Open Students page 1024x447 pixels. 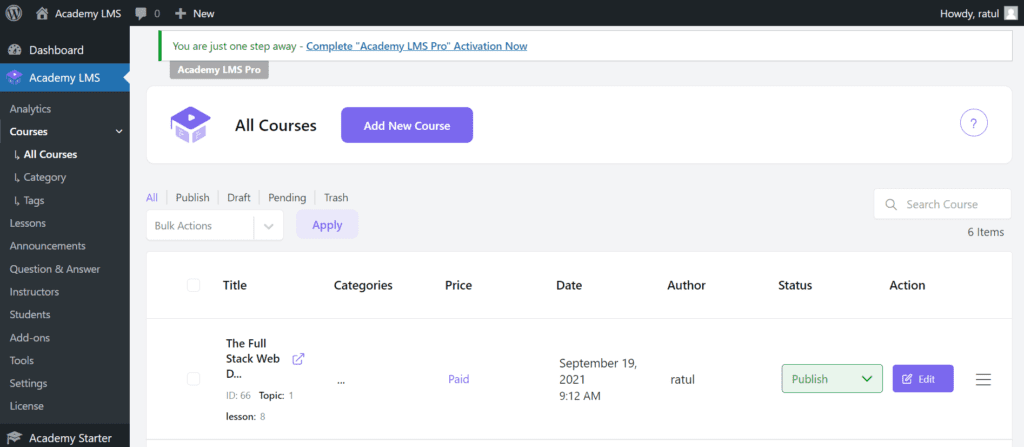(30, 315)
